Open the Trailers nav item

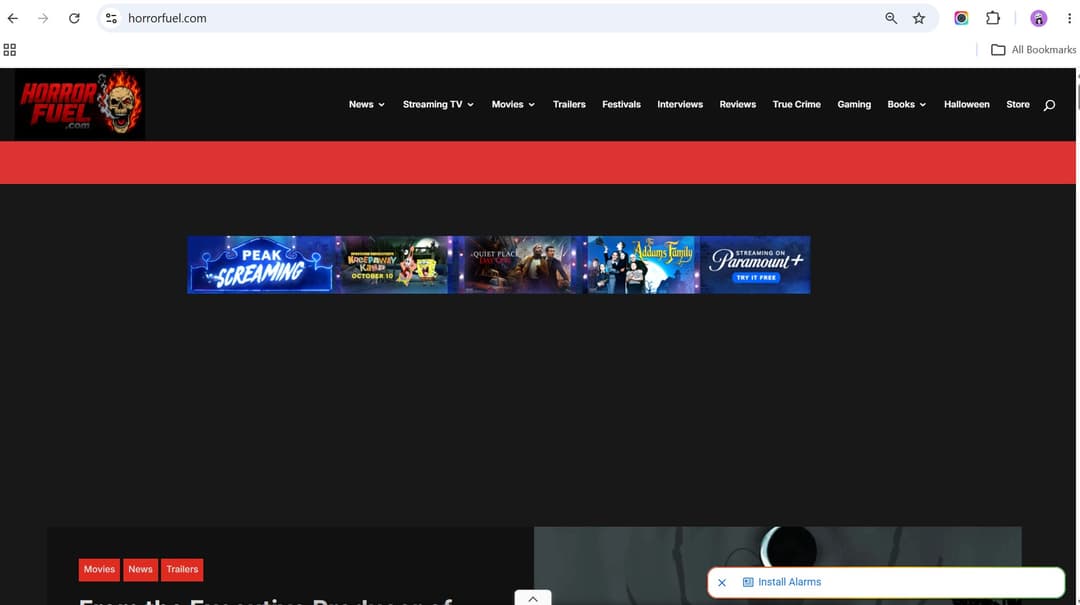tap(569, 105)
